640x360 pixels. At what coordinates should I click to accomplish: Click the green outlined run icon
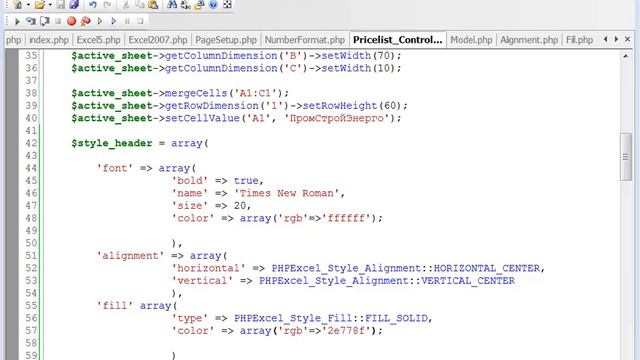(x=100, y=21)
